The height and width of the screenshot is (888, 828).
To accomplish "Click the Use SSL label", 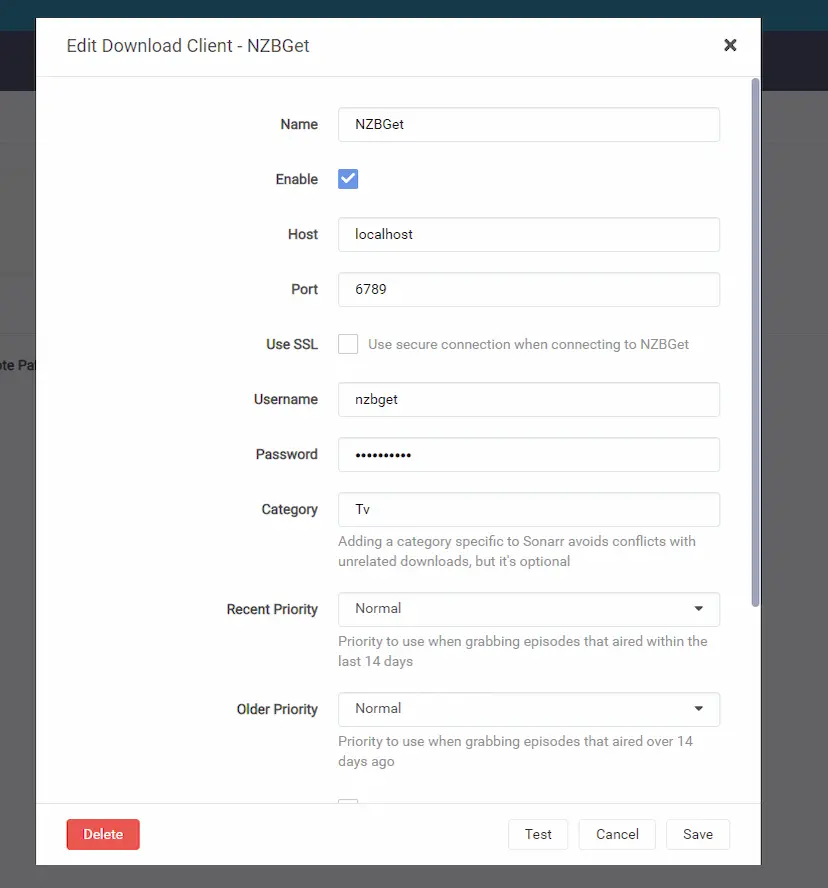I will tap(292, 344).
